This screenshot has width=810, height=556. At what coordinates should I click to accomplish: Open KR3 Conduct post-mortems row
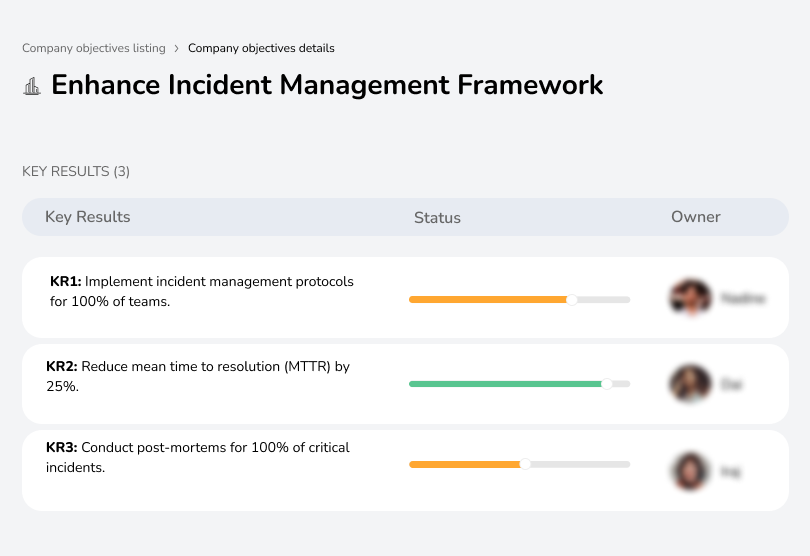tap(405, 470)
